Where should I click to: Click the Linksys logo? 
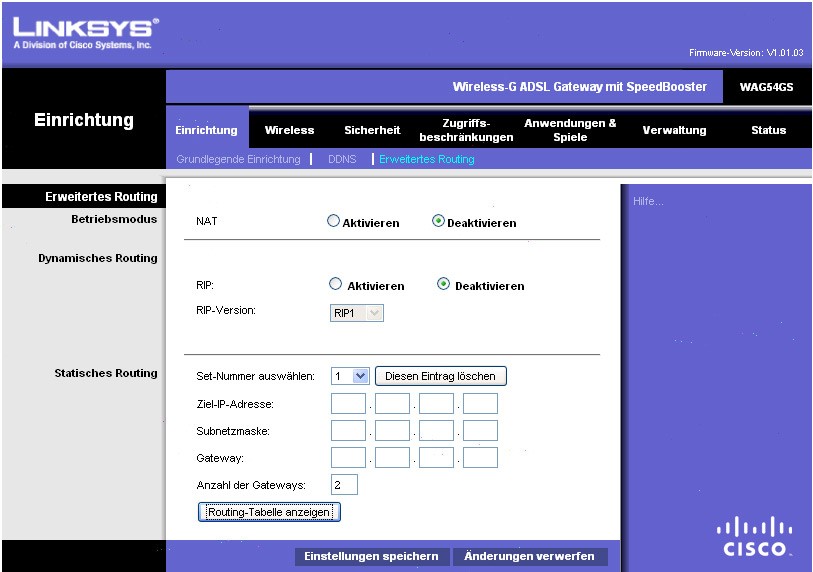[85, 30]
